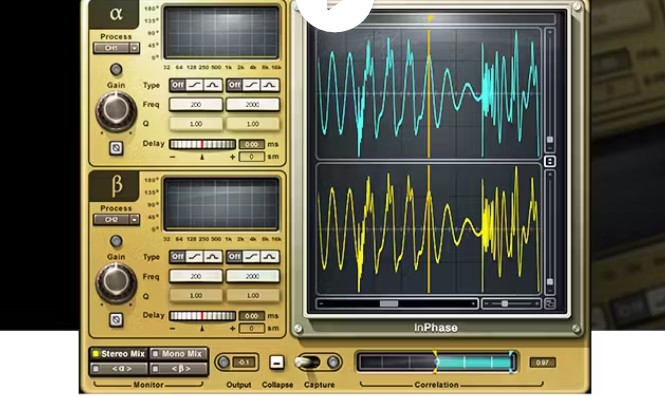
Task: Click the beta second filter Freq field 2000
Action: pyautogui.click(x=252, y=276)
